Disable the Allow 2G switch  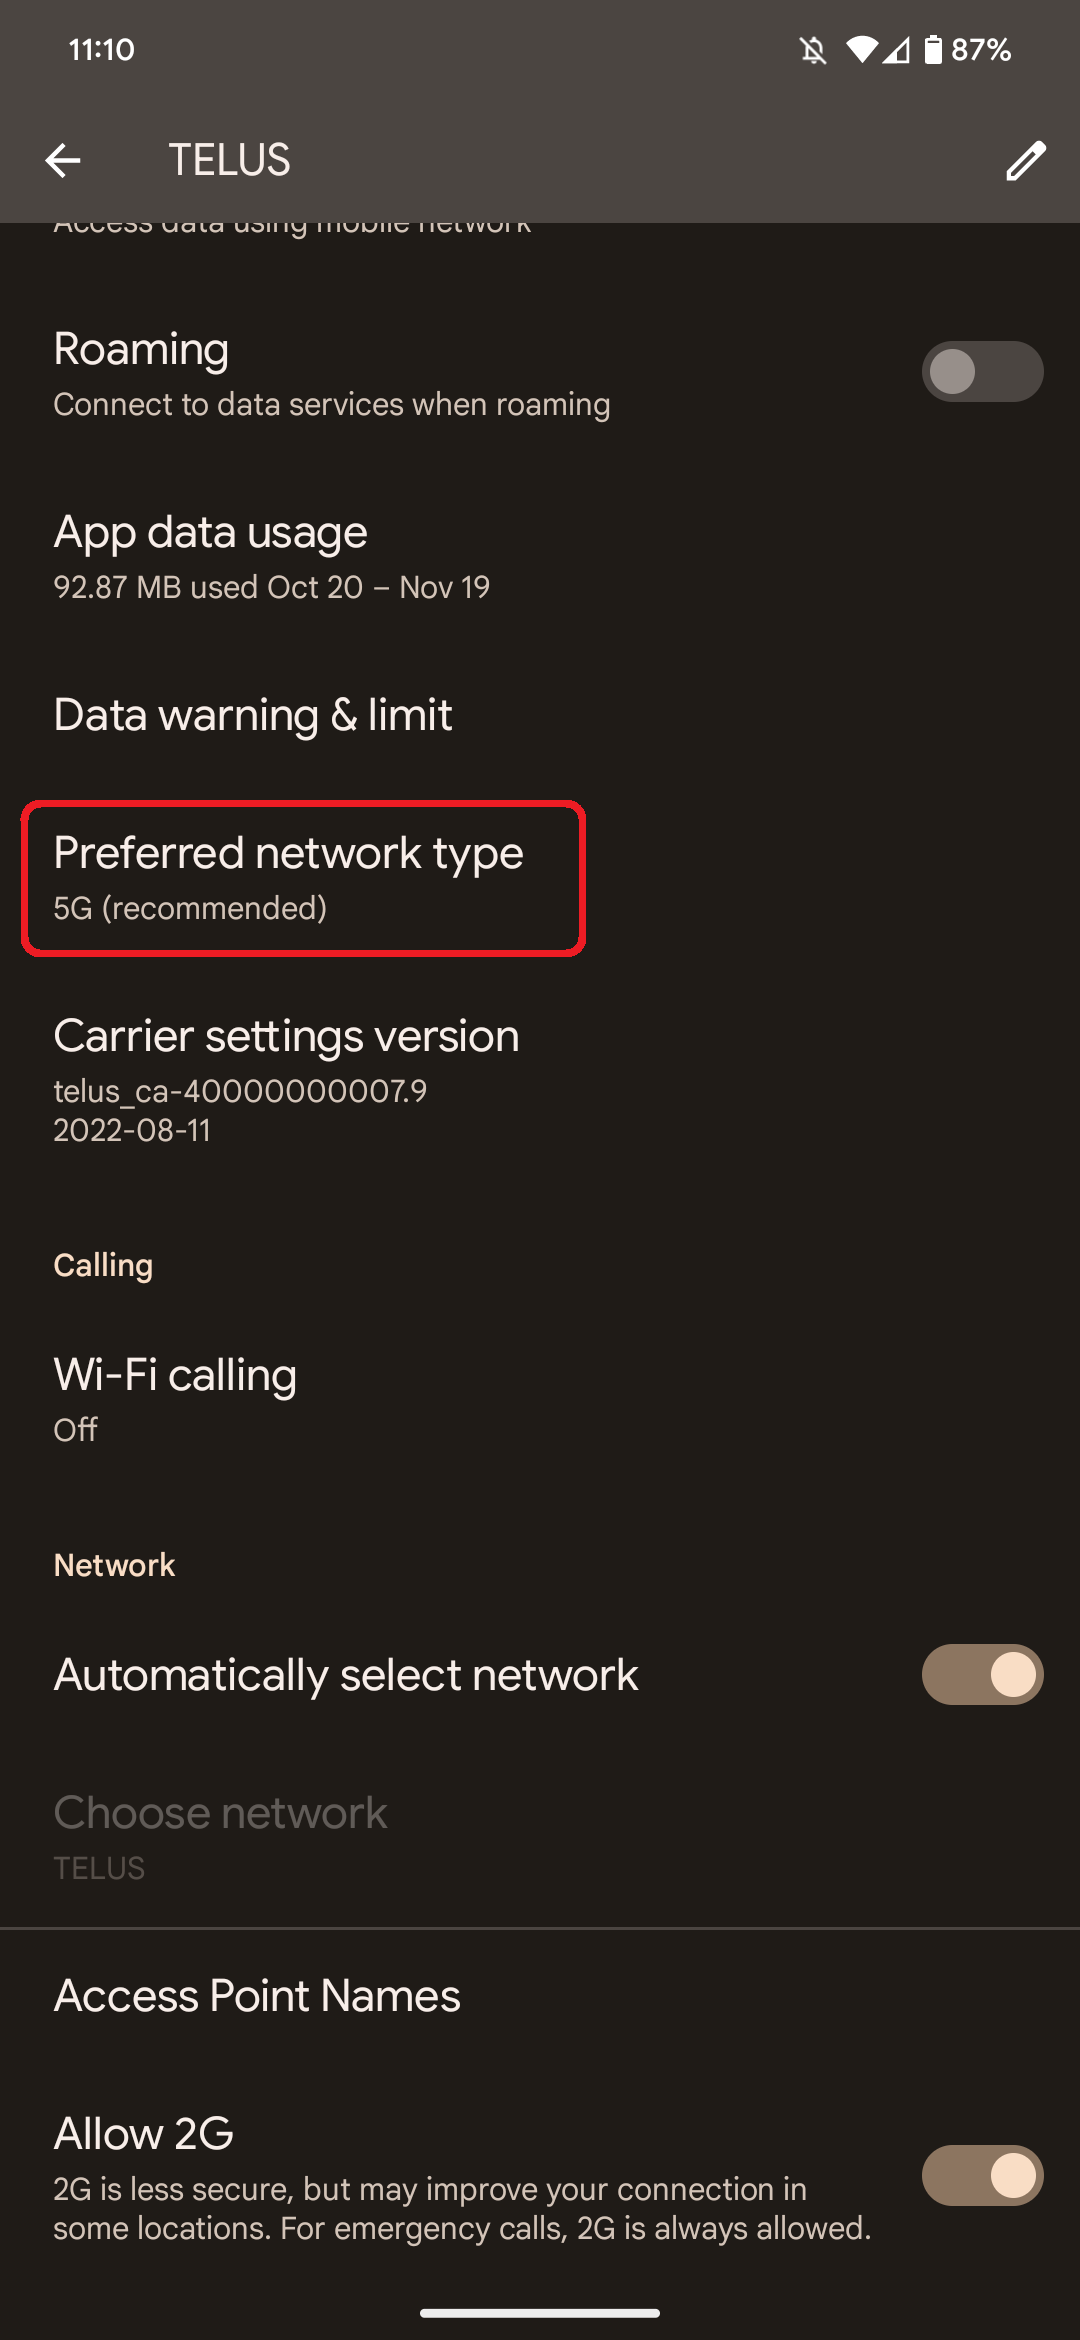982,2176
